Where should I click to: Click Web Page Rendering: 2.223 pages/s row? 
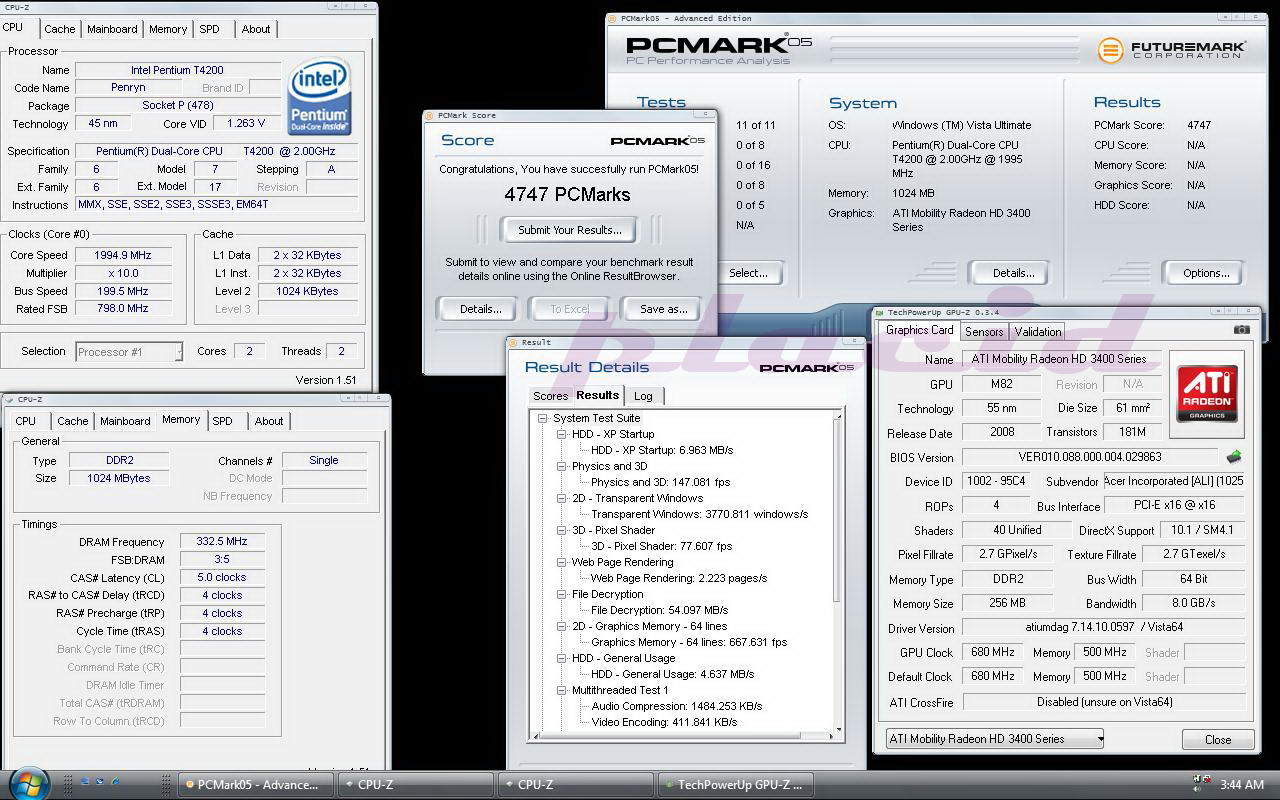[x=679, y=578]
